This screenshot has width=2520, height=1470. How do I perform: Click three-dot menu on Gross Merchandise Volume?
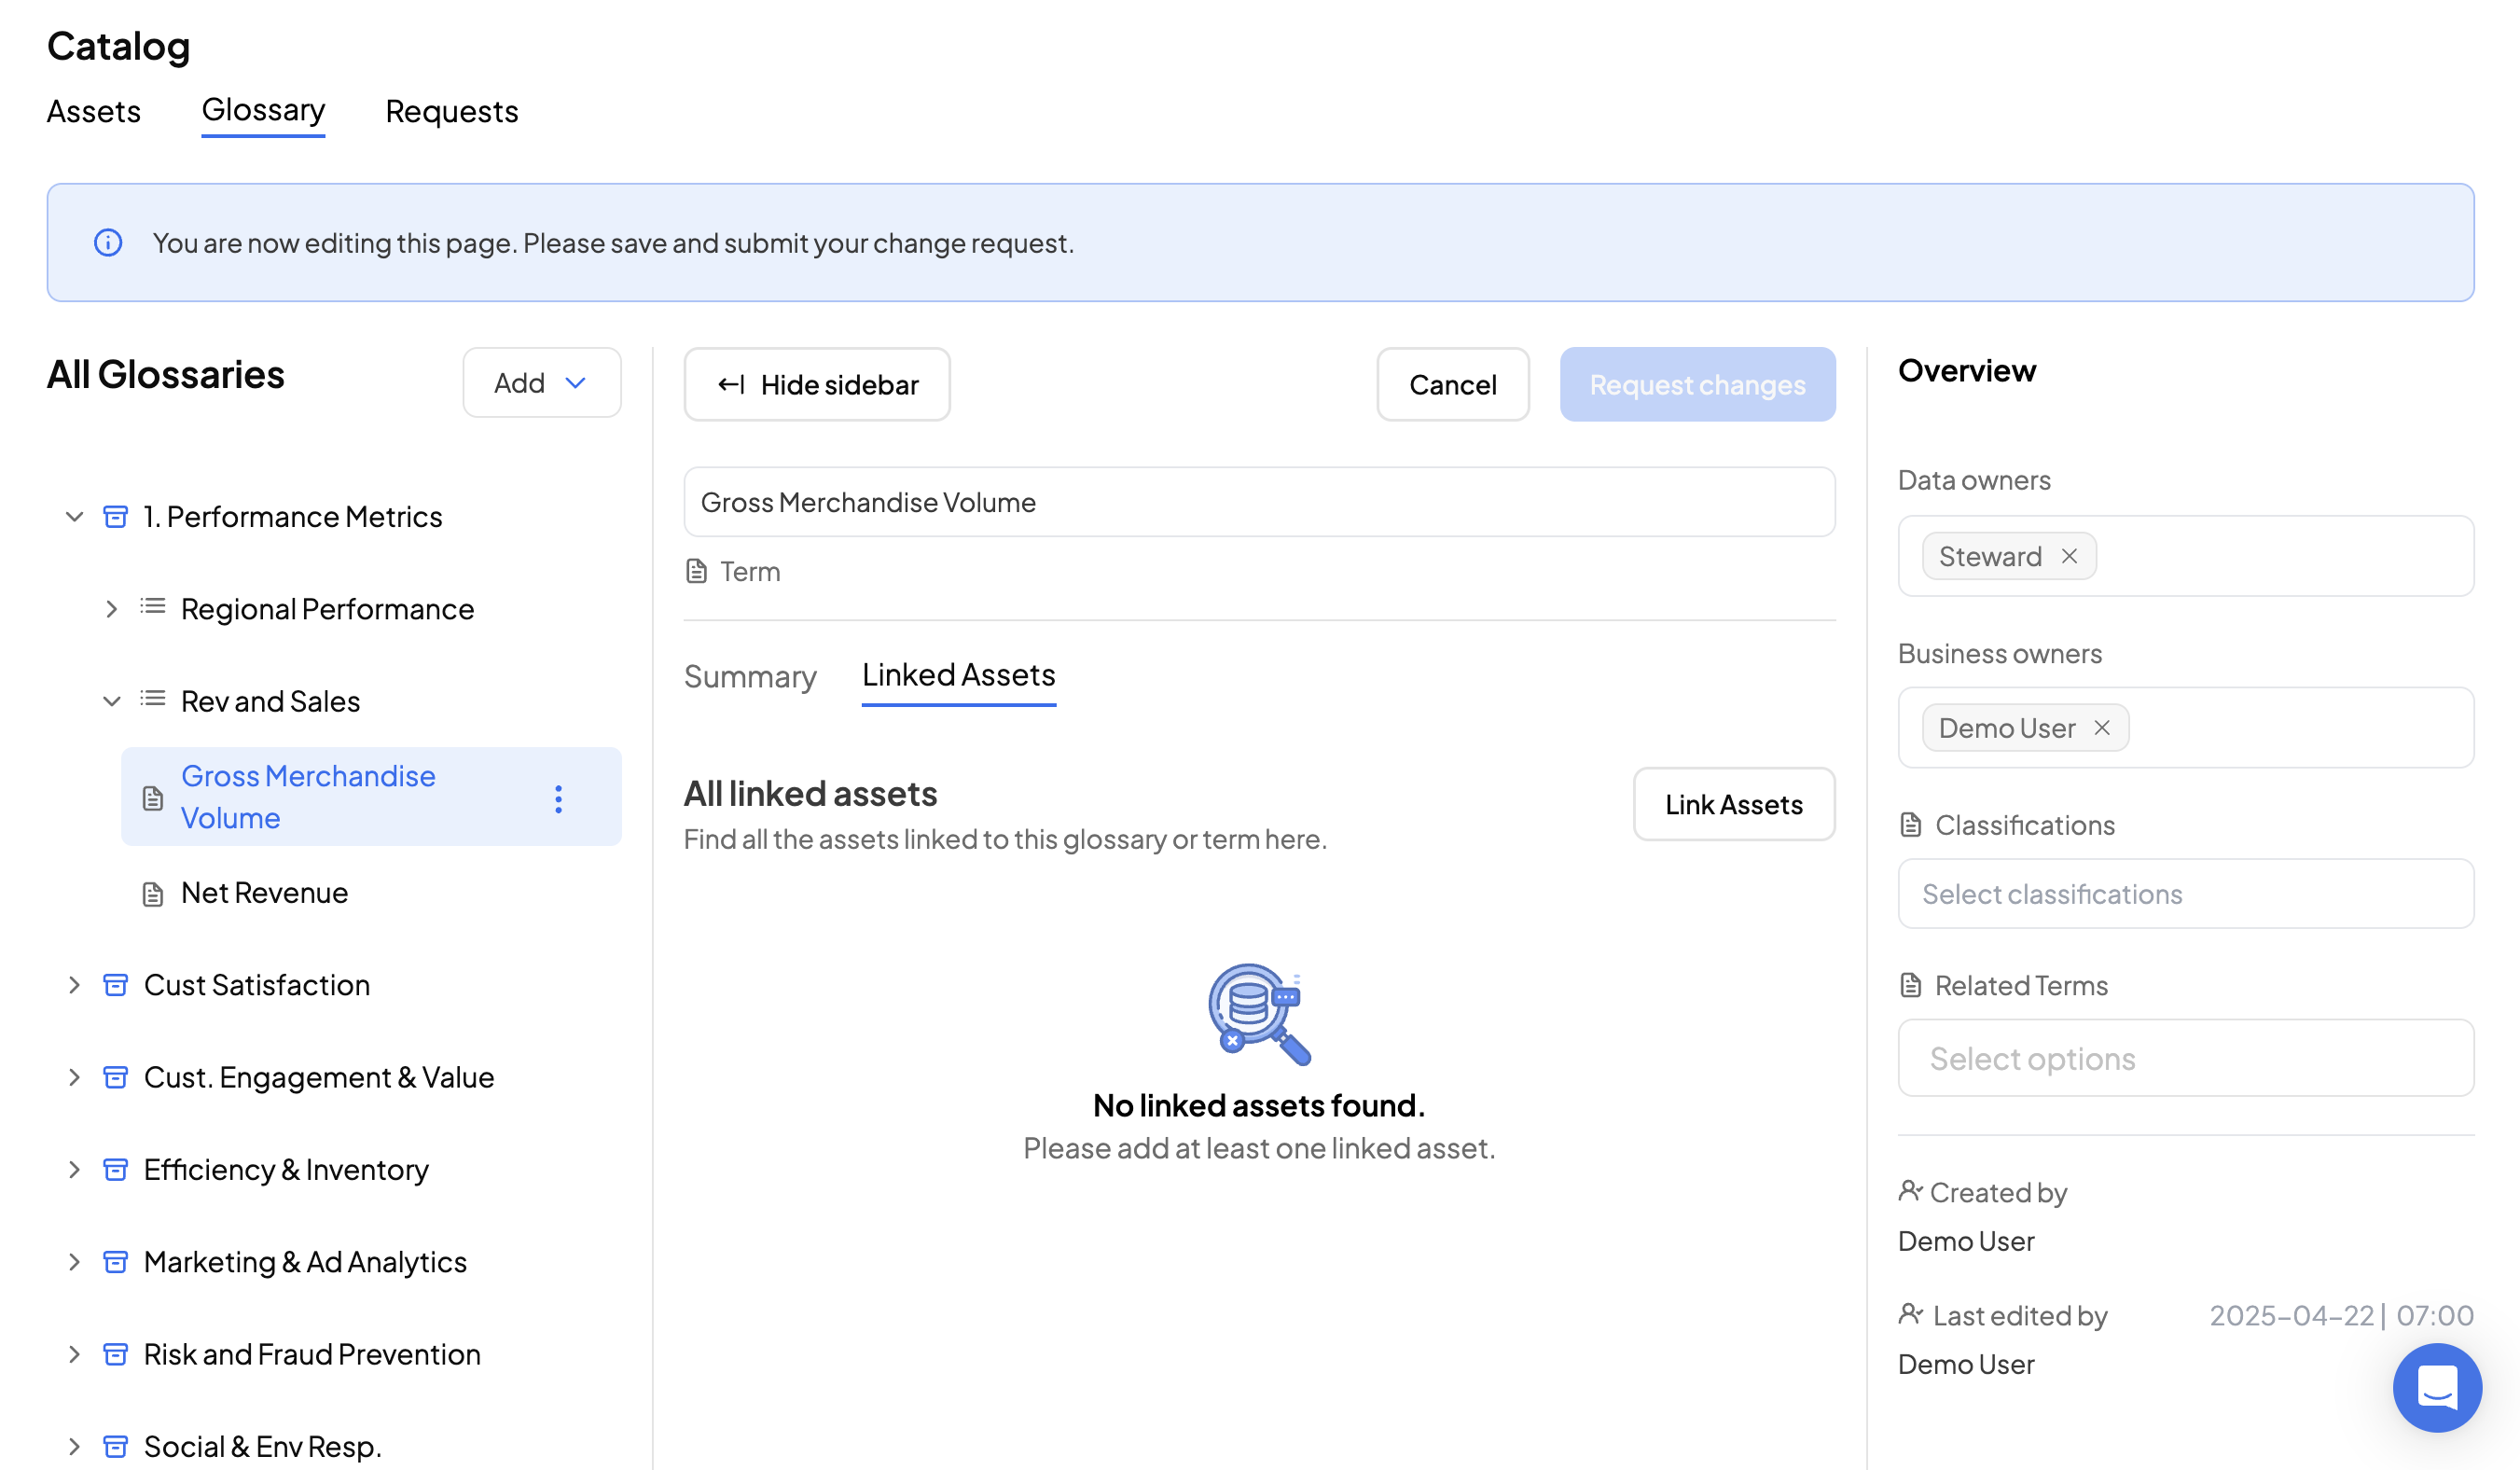pos(558,798)
